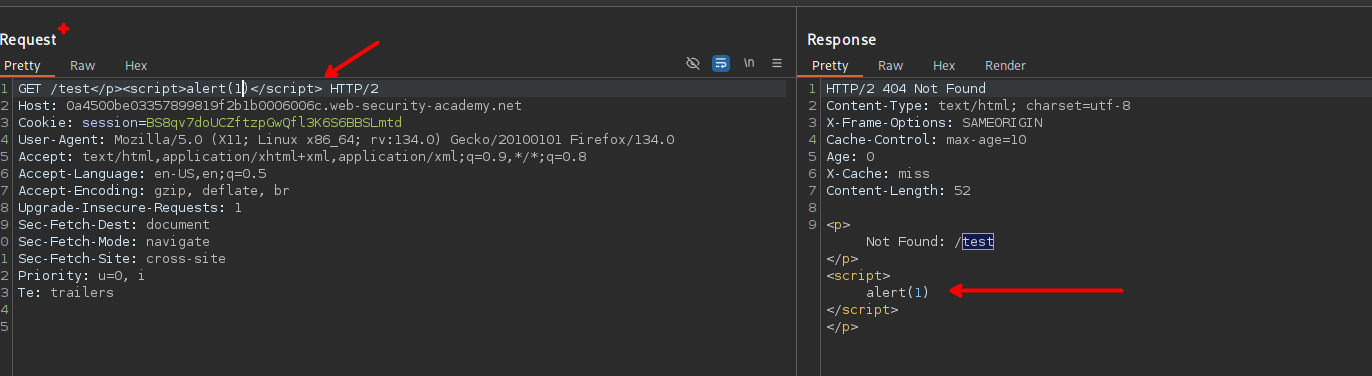Open the Request panel hamburger menu
The width and height of the screenshot is (1372, 376).
click(777, 64)
